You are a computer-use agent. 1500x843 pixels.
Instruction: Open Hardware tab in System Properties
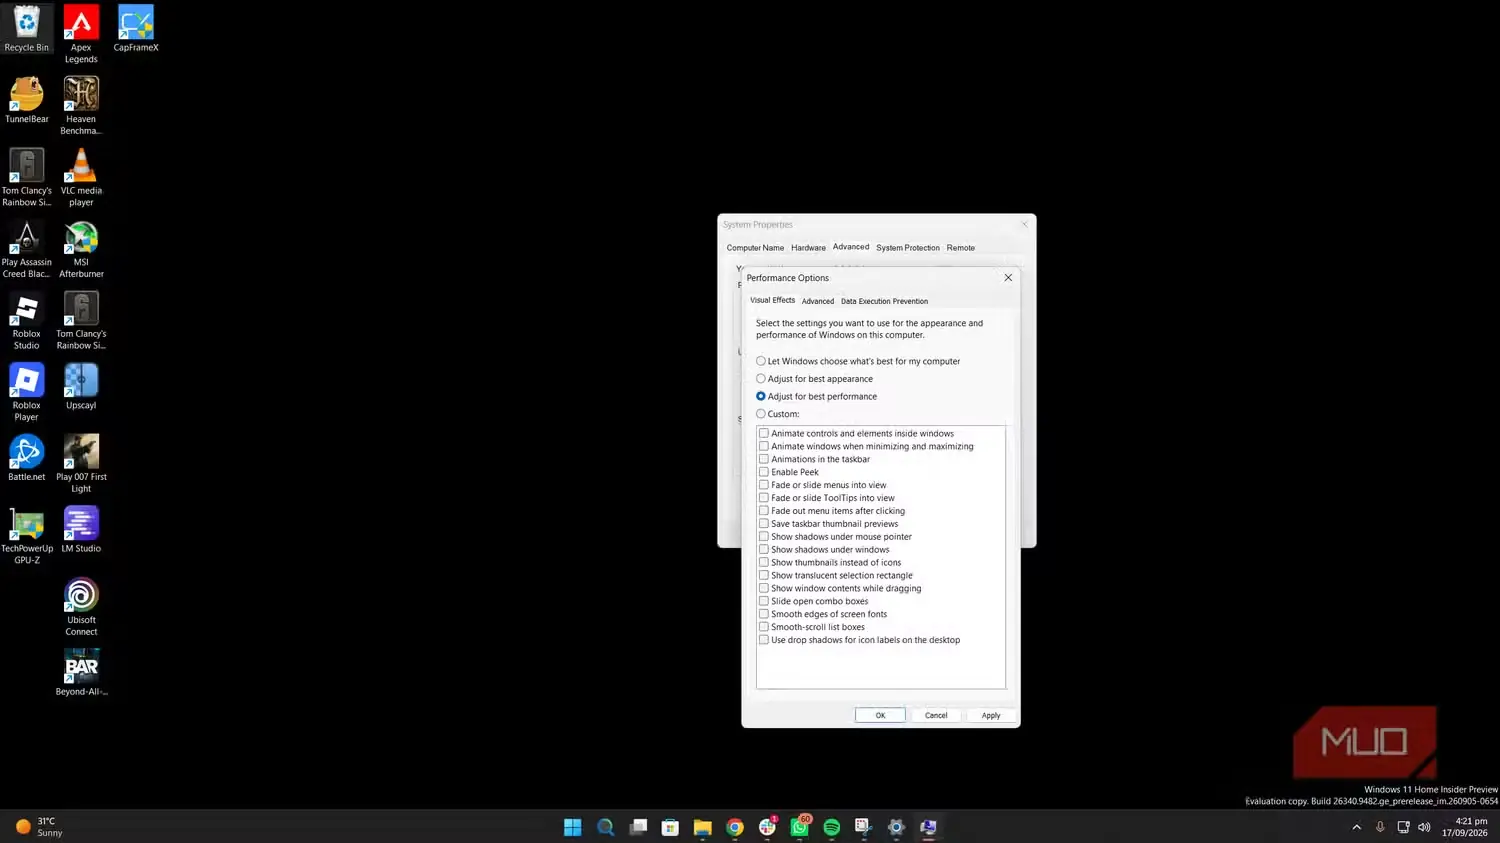coord(808,248)
